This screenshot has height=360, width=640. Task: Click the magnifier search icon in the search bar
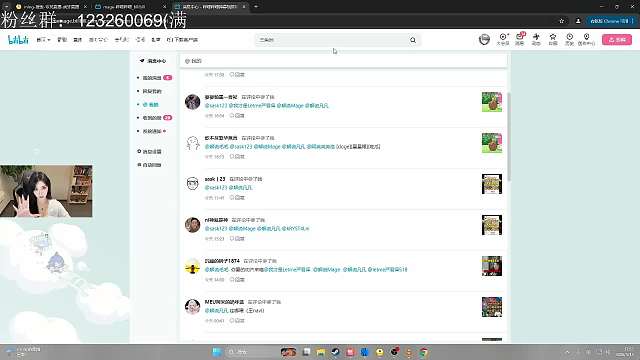413,40
